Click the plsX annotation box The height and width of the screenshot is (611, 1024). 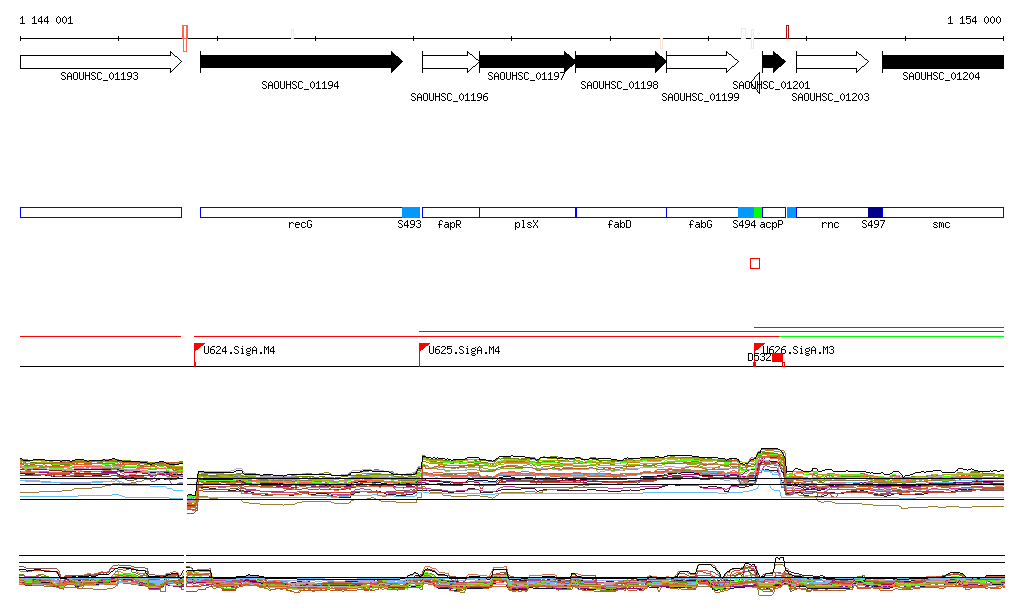(527, 212)
